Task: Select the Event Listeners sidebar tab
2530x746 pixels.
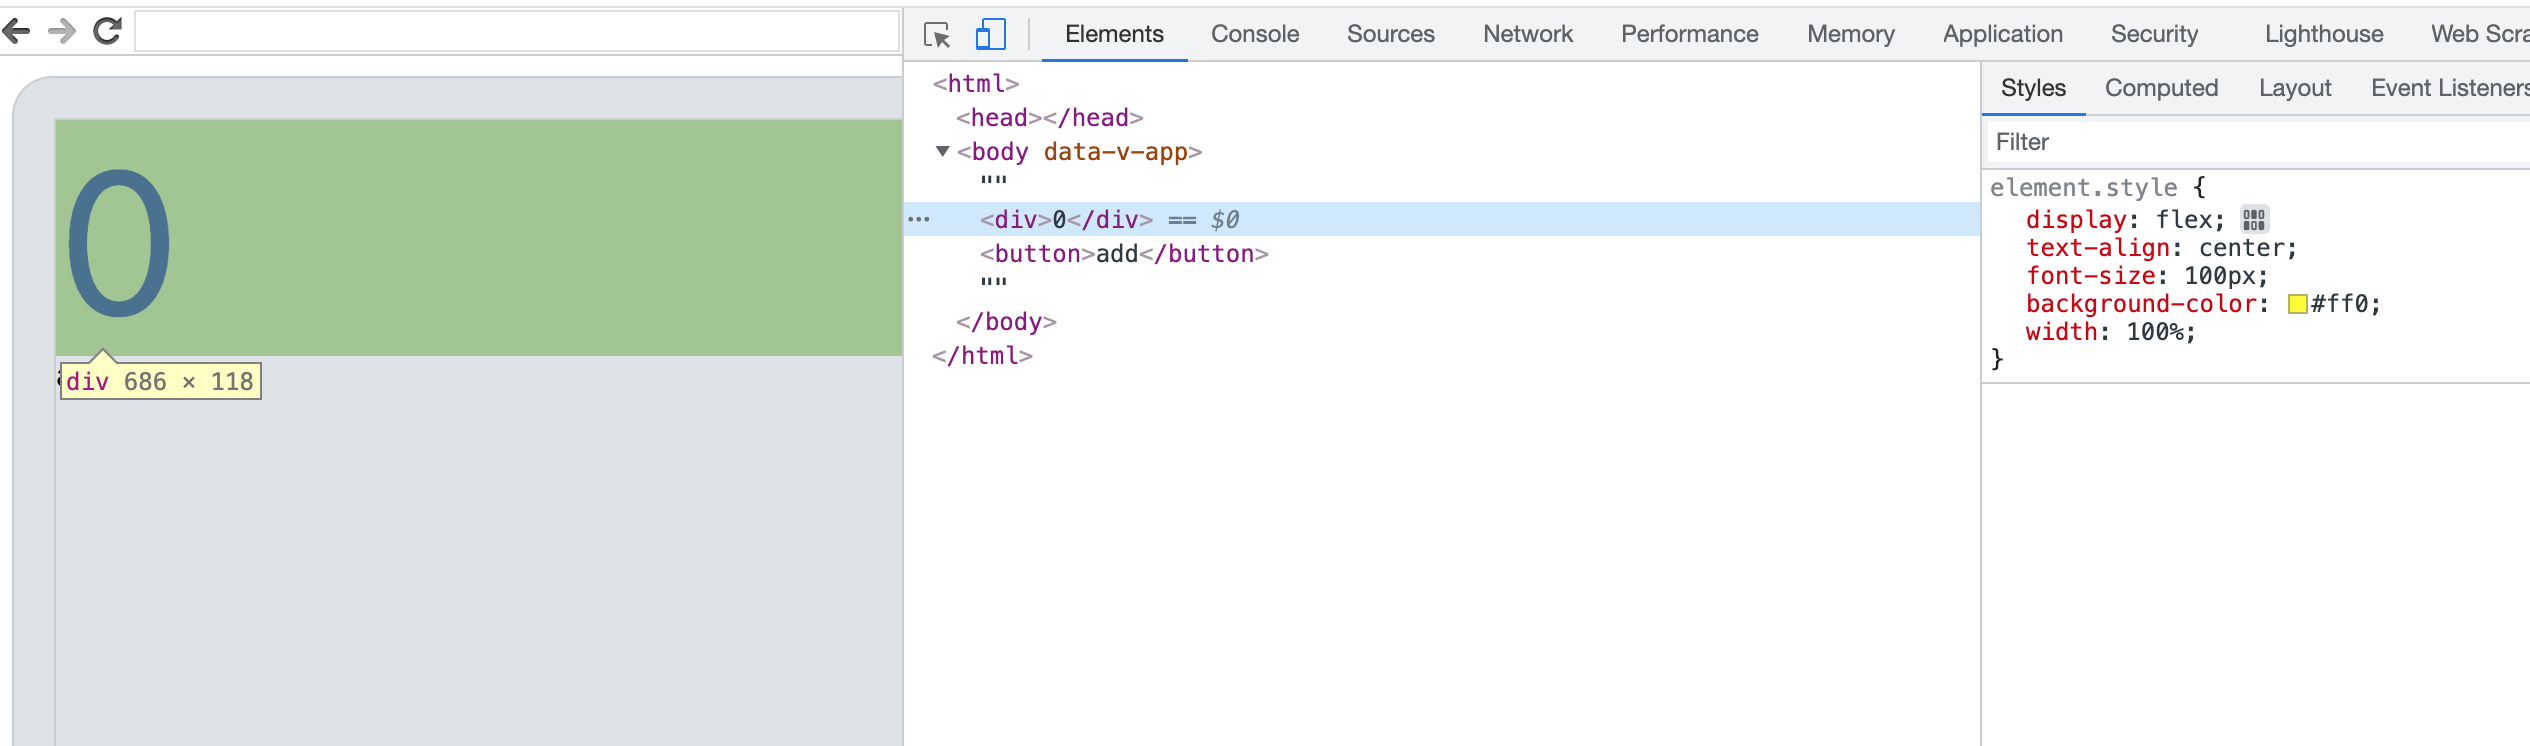Action: 2450,88
